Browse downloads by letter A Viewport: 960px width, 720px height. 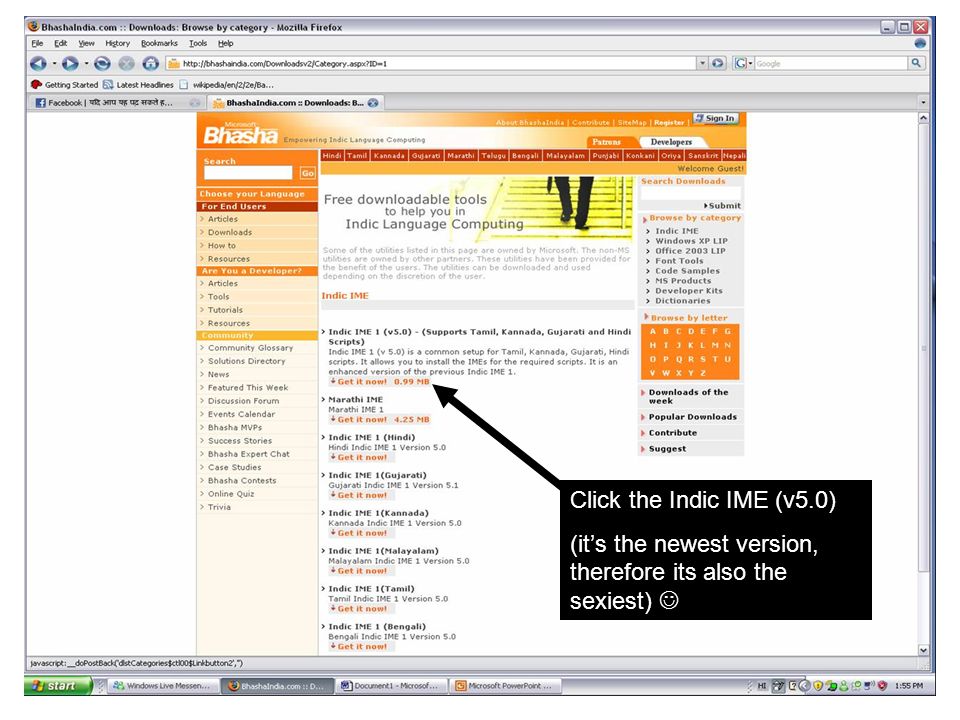[x=653, y=331]
